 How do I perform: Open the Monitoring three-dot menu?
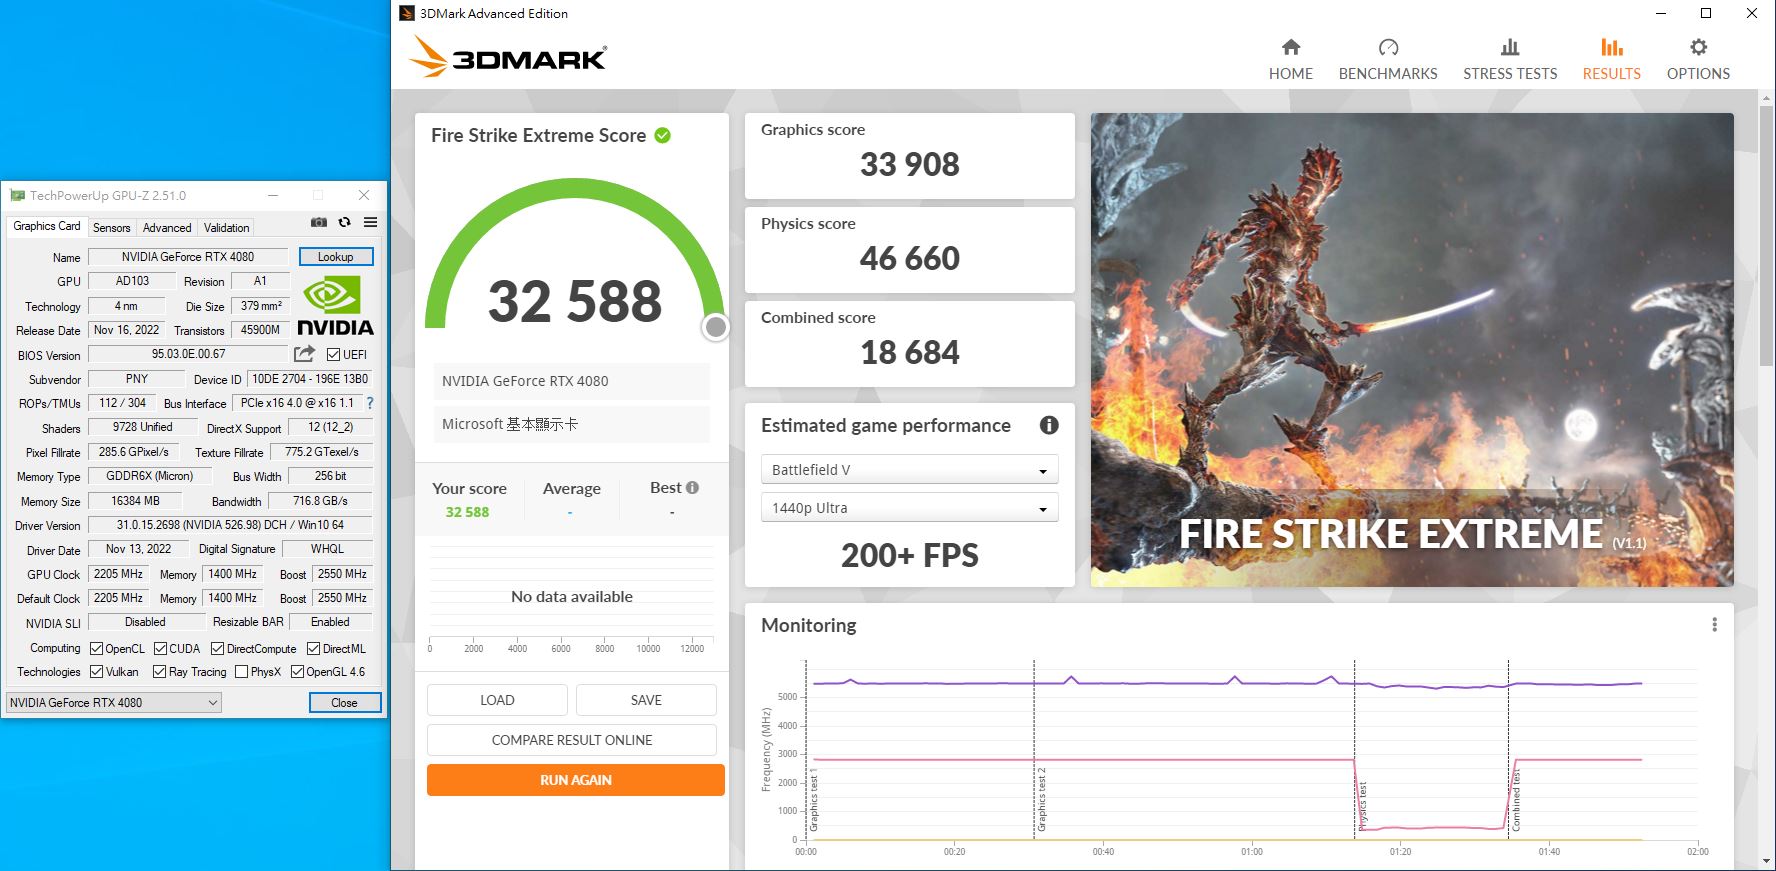[x=1714, y=625]
